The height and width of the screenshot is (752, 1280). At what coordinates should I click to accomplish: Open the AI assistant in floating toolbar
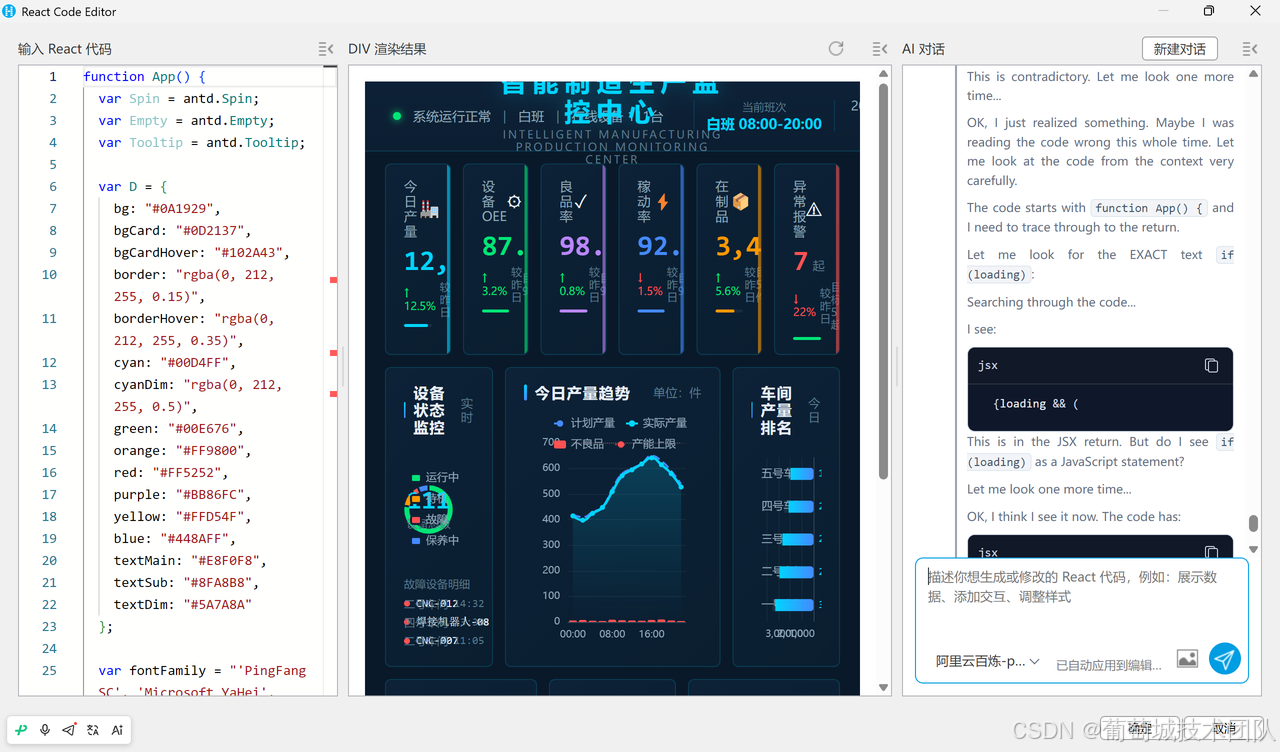click(x=117, y=730)
